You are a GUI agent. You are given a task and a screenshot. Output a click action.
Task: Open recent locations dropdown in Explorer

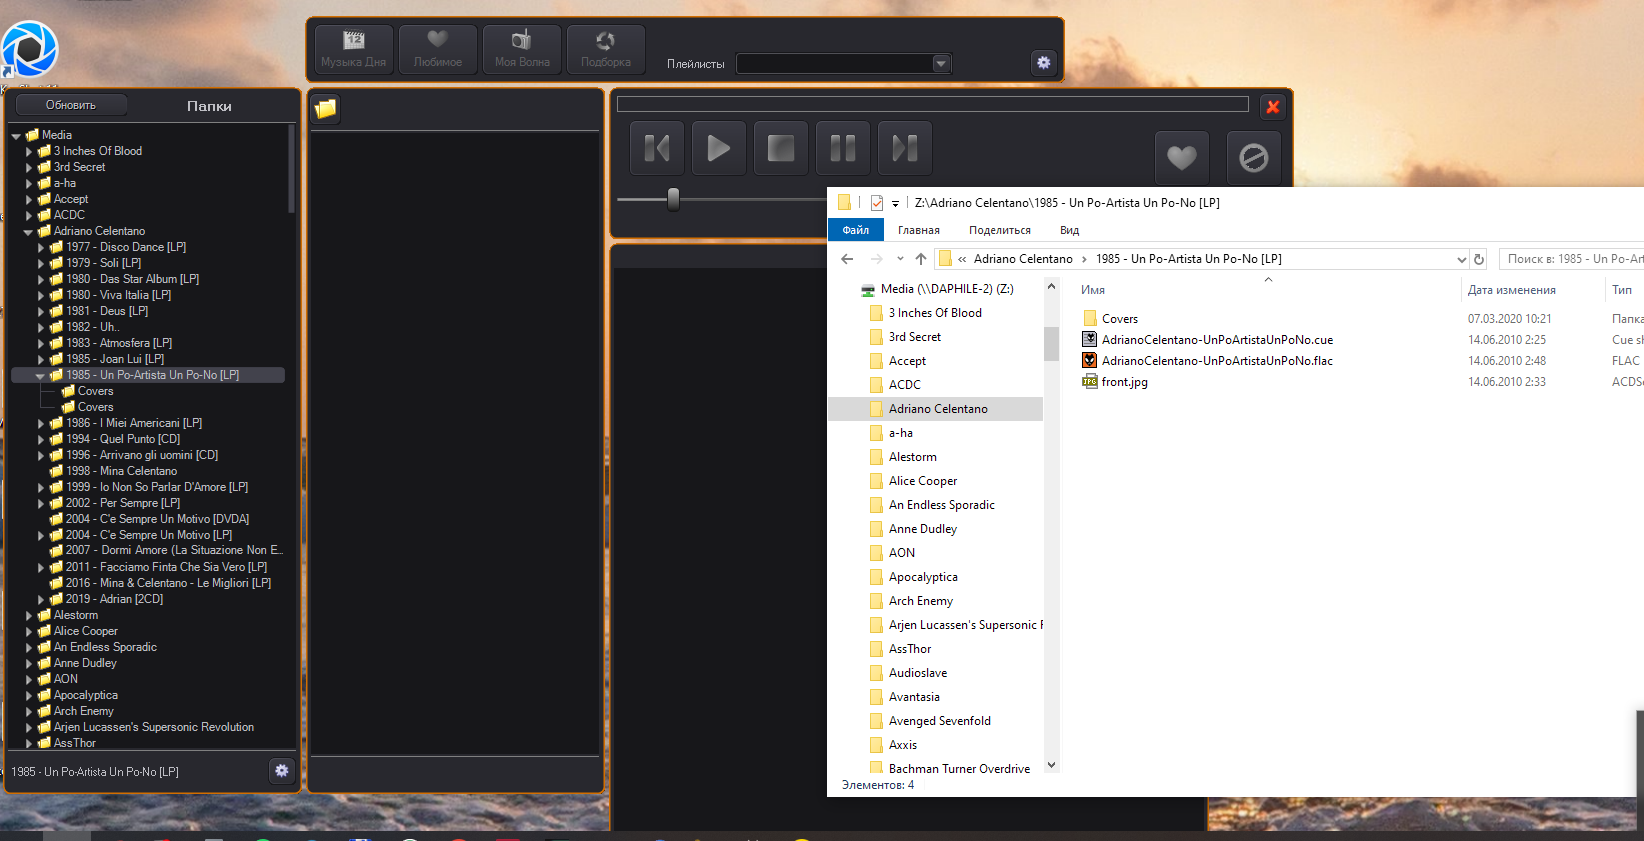[x=900, y=259]
